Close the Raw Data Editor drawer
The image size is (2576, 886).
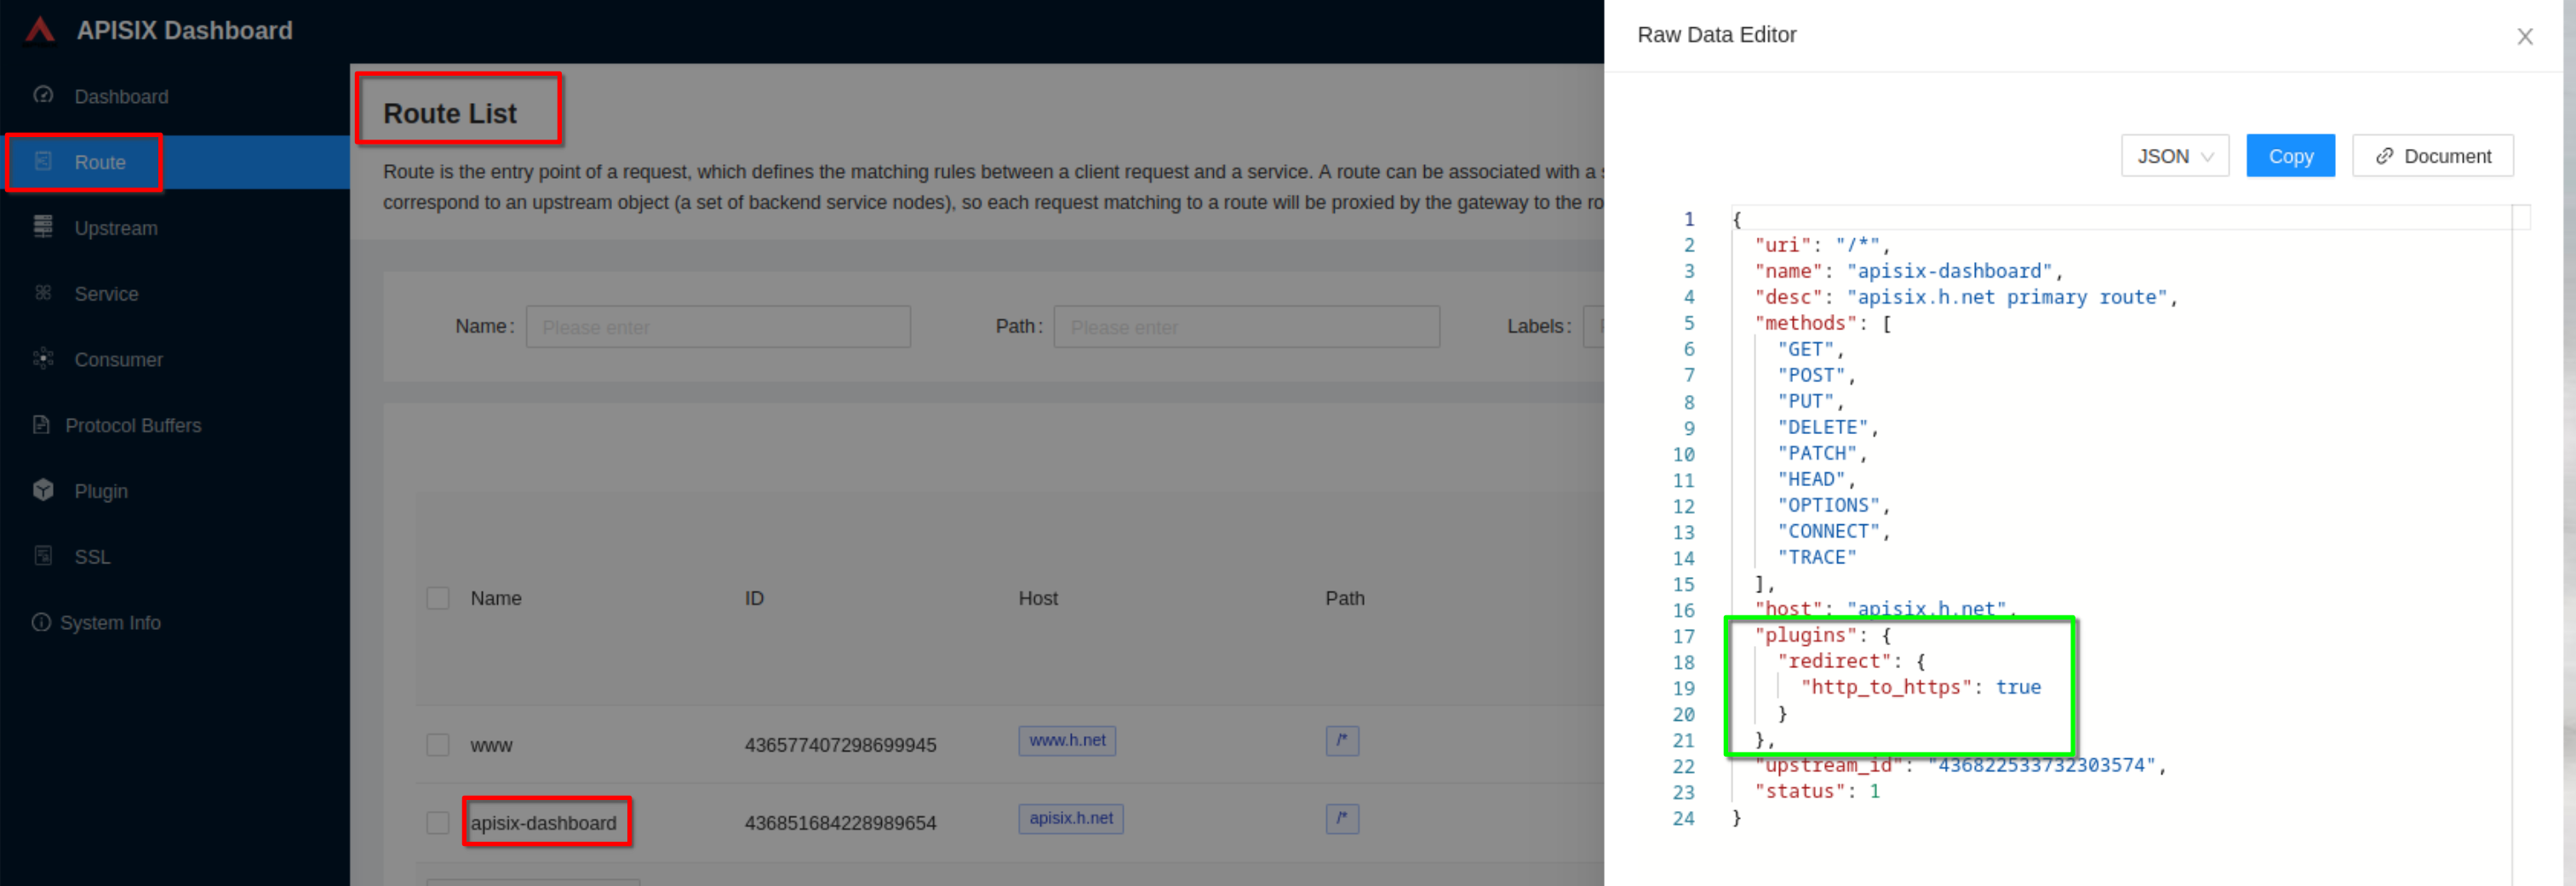coord(2524,37)
